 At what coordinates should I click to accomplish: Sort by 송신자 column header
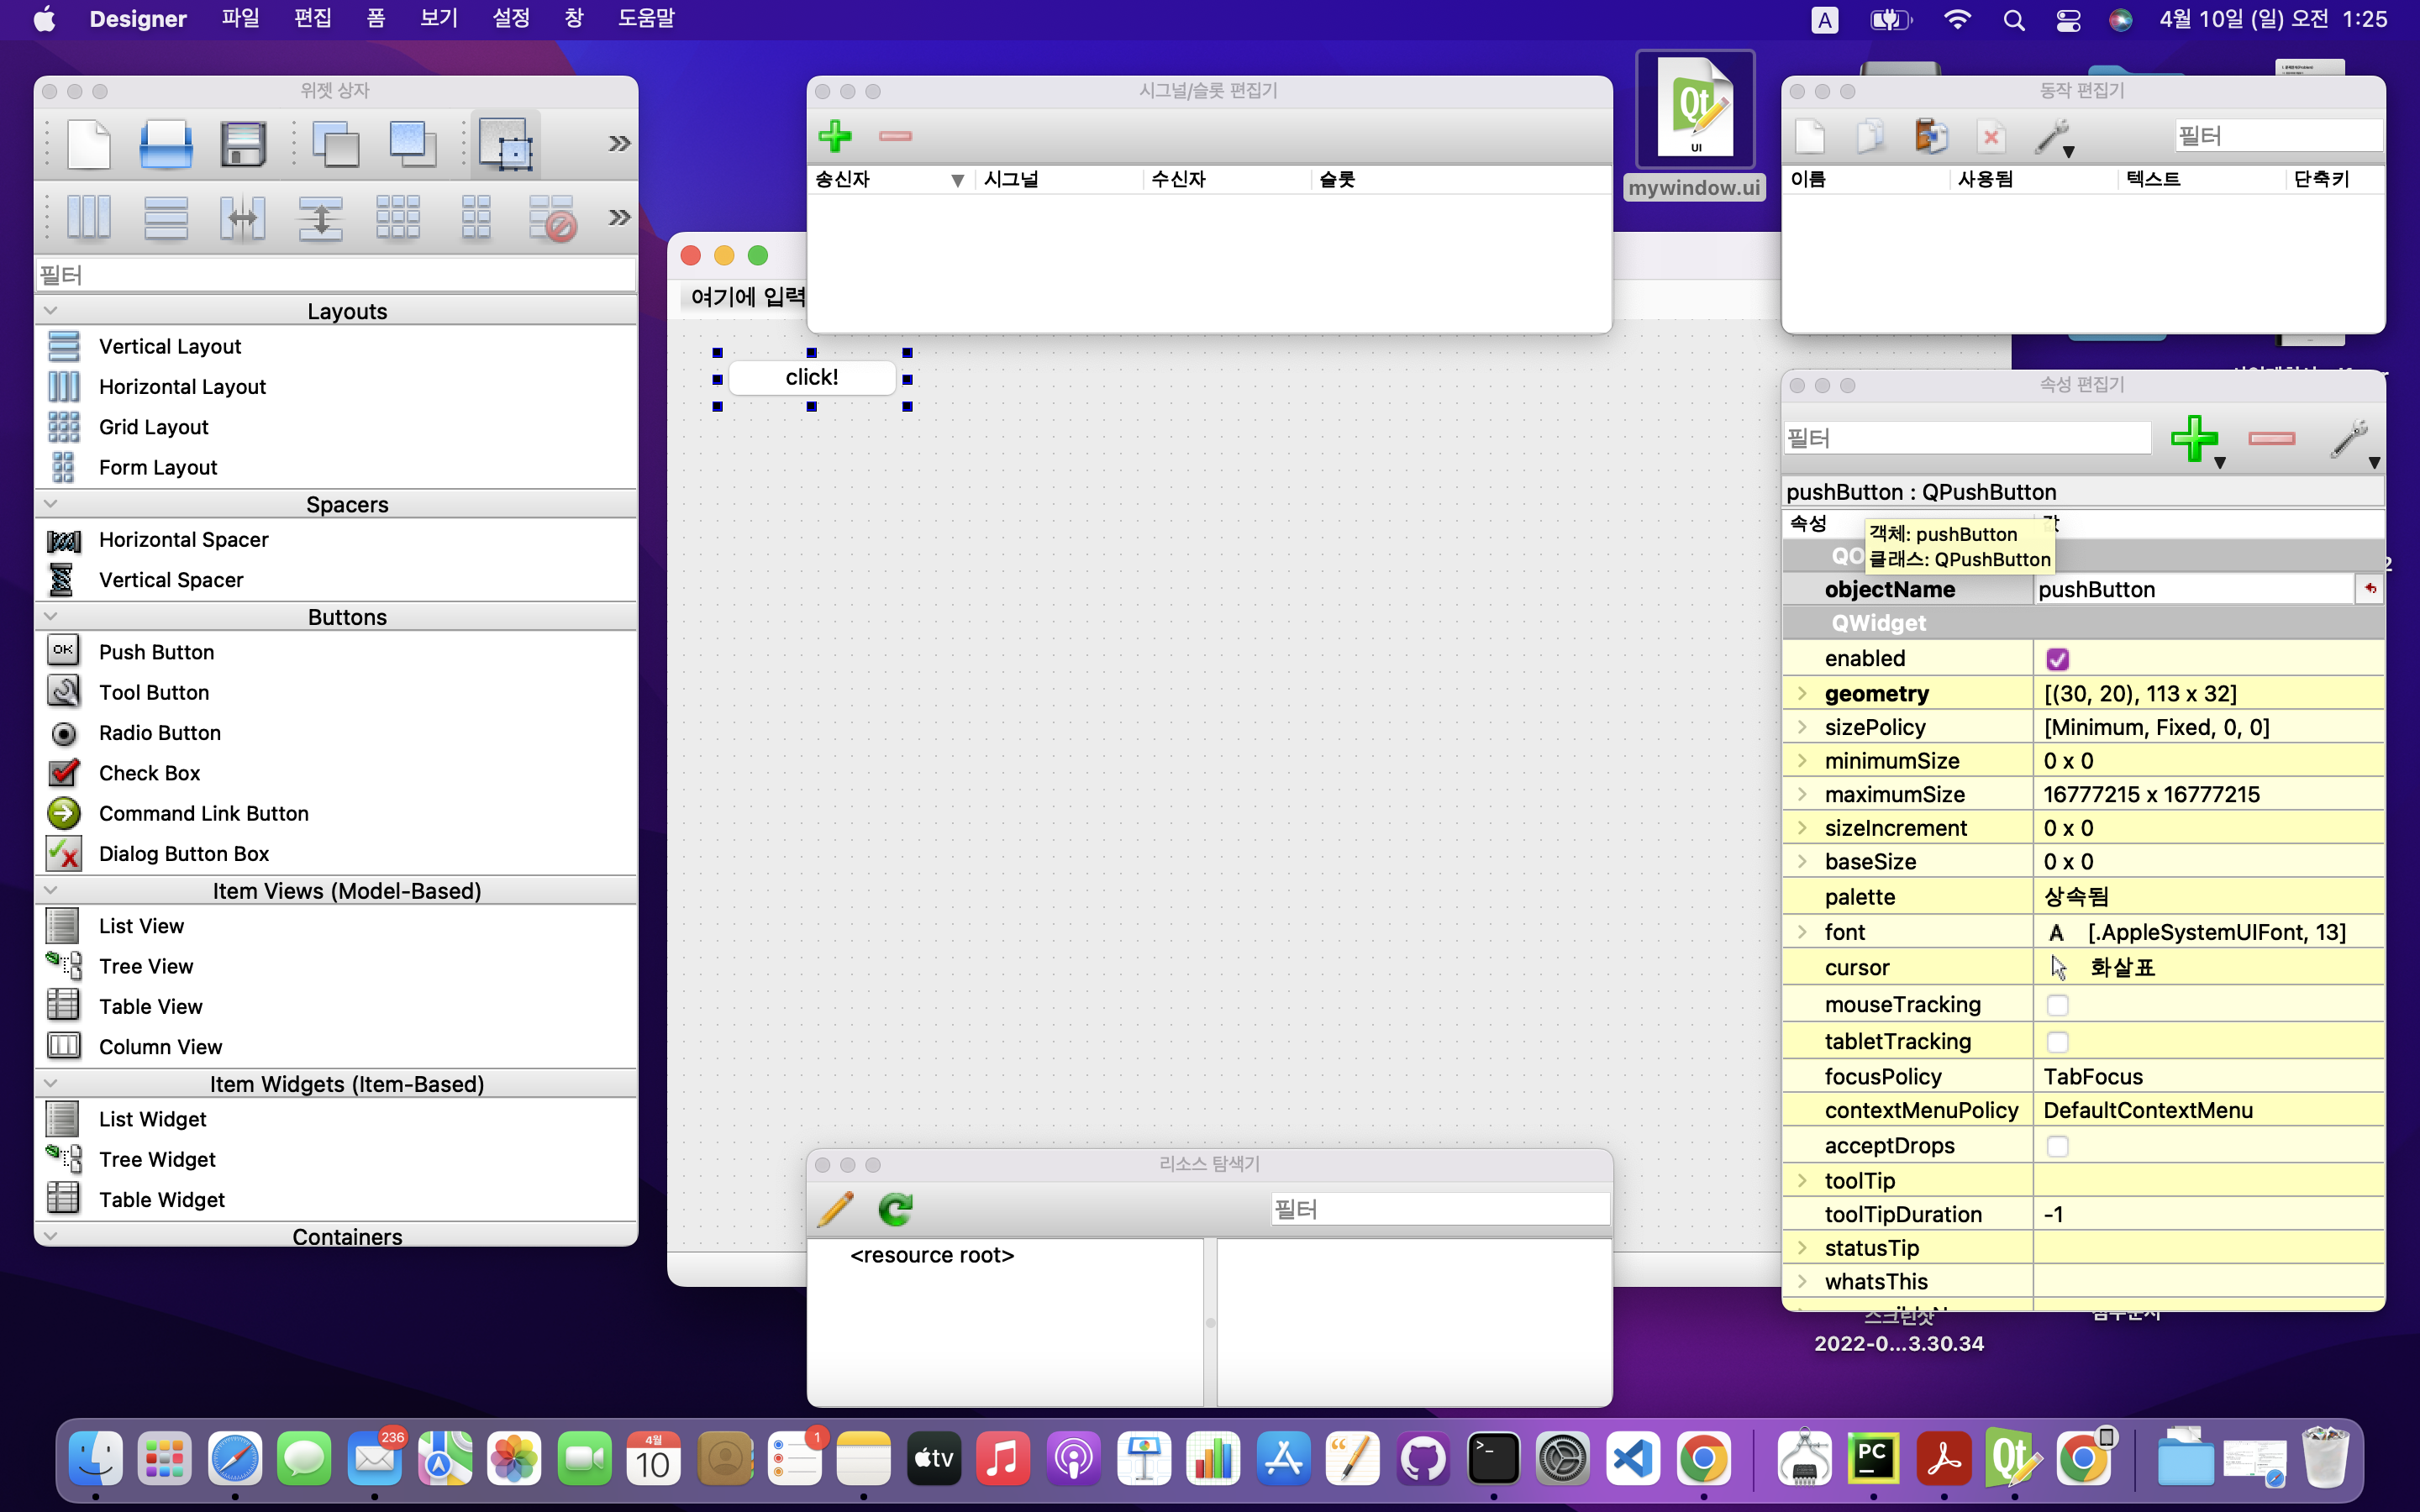(x=889, y=180)
